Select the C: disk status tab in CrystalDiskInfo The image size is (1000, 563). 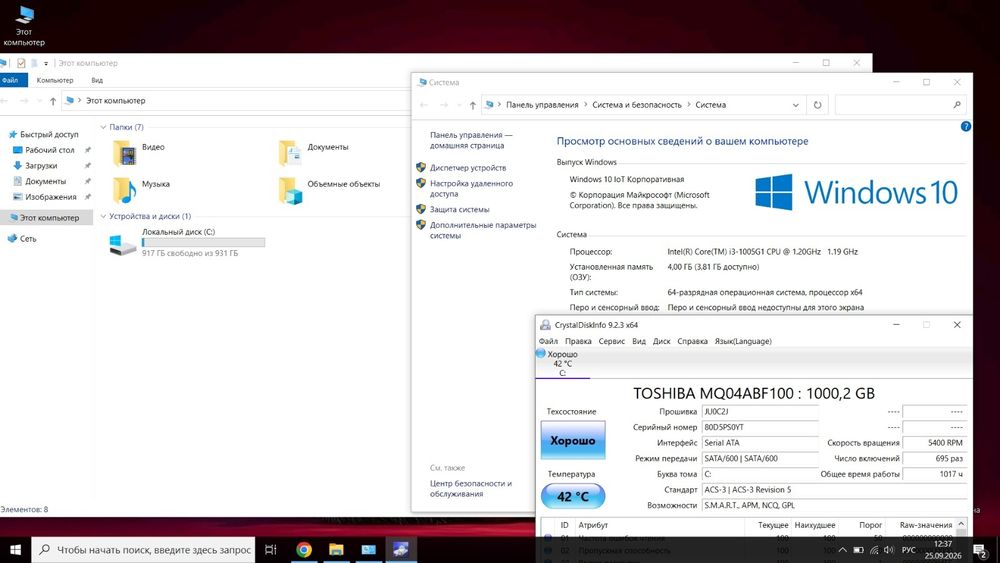click(562, 363)
